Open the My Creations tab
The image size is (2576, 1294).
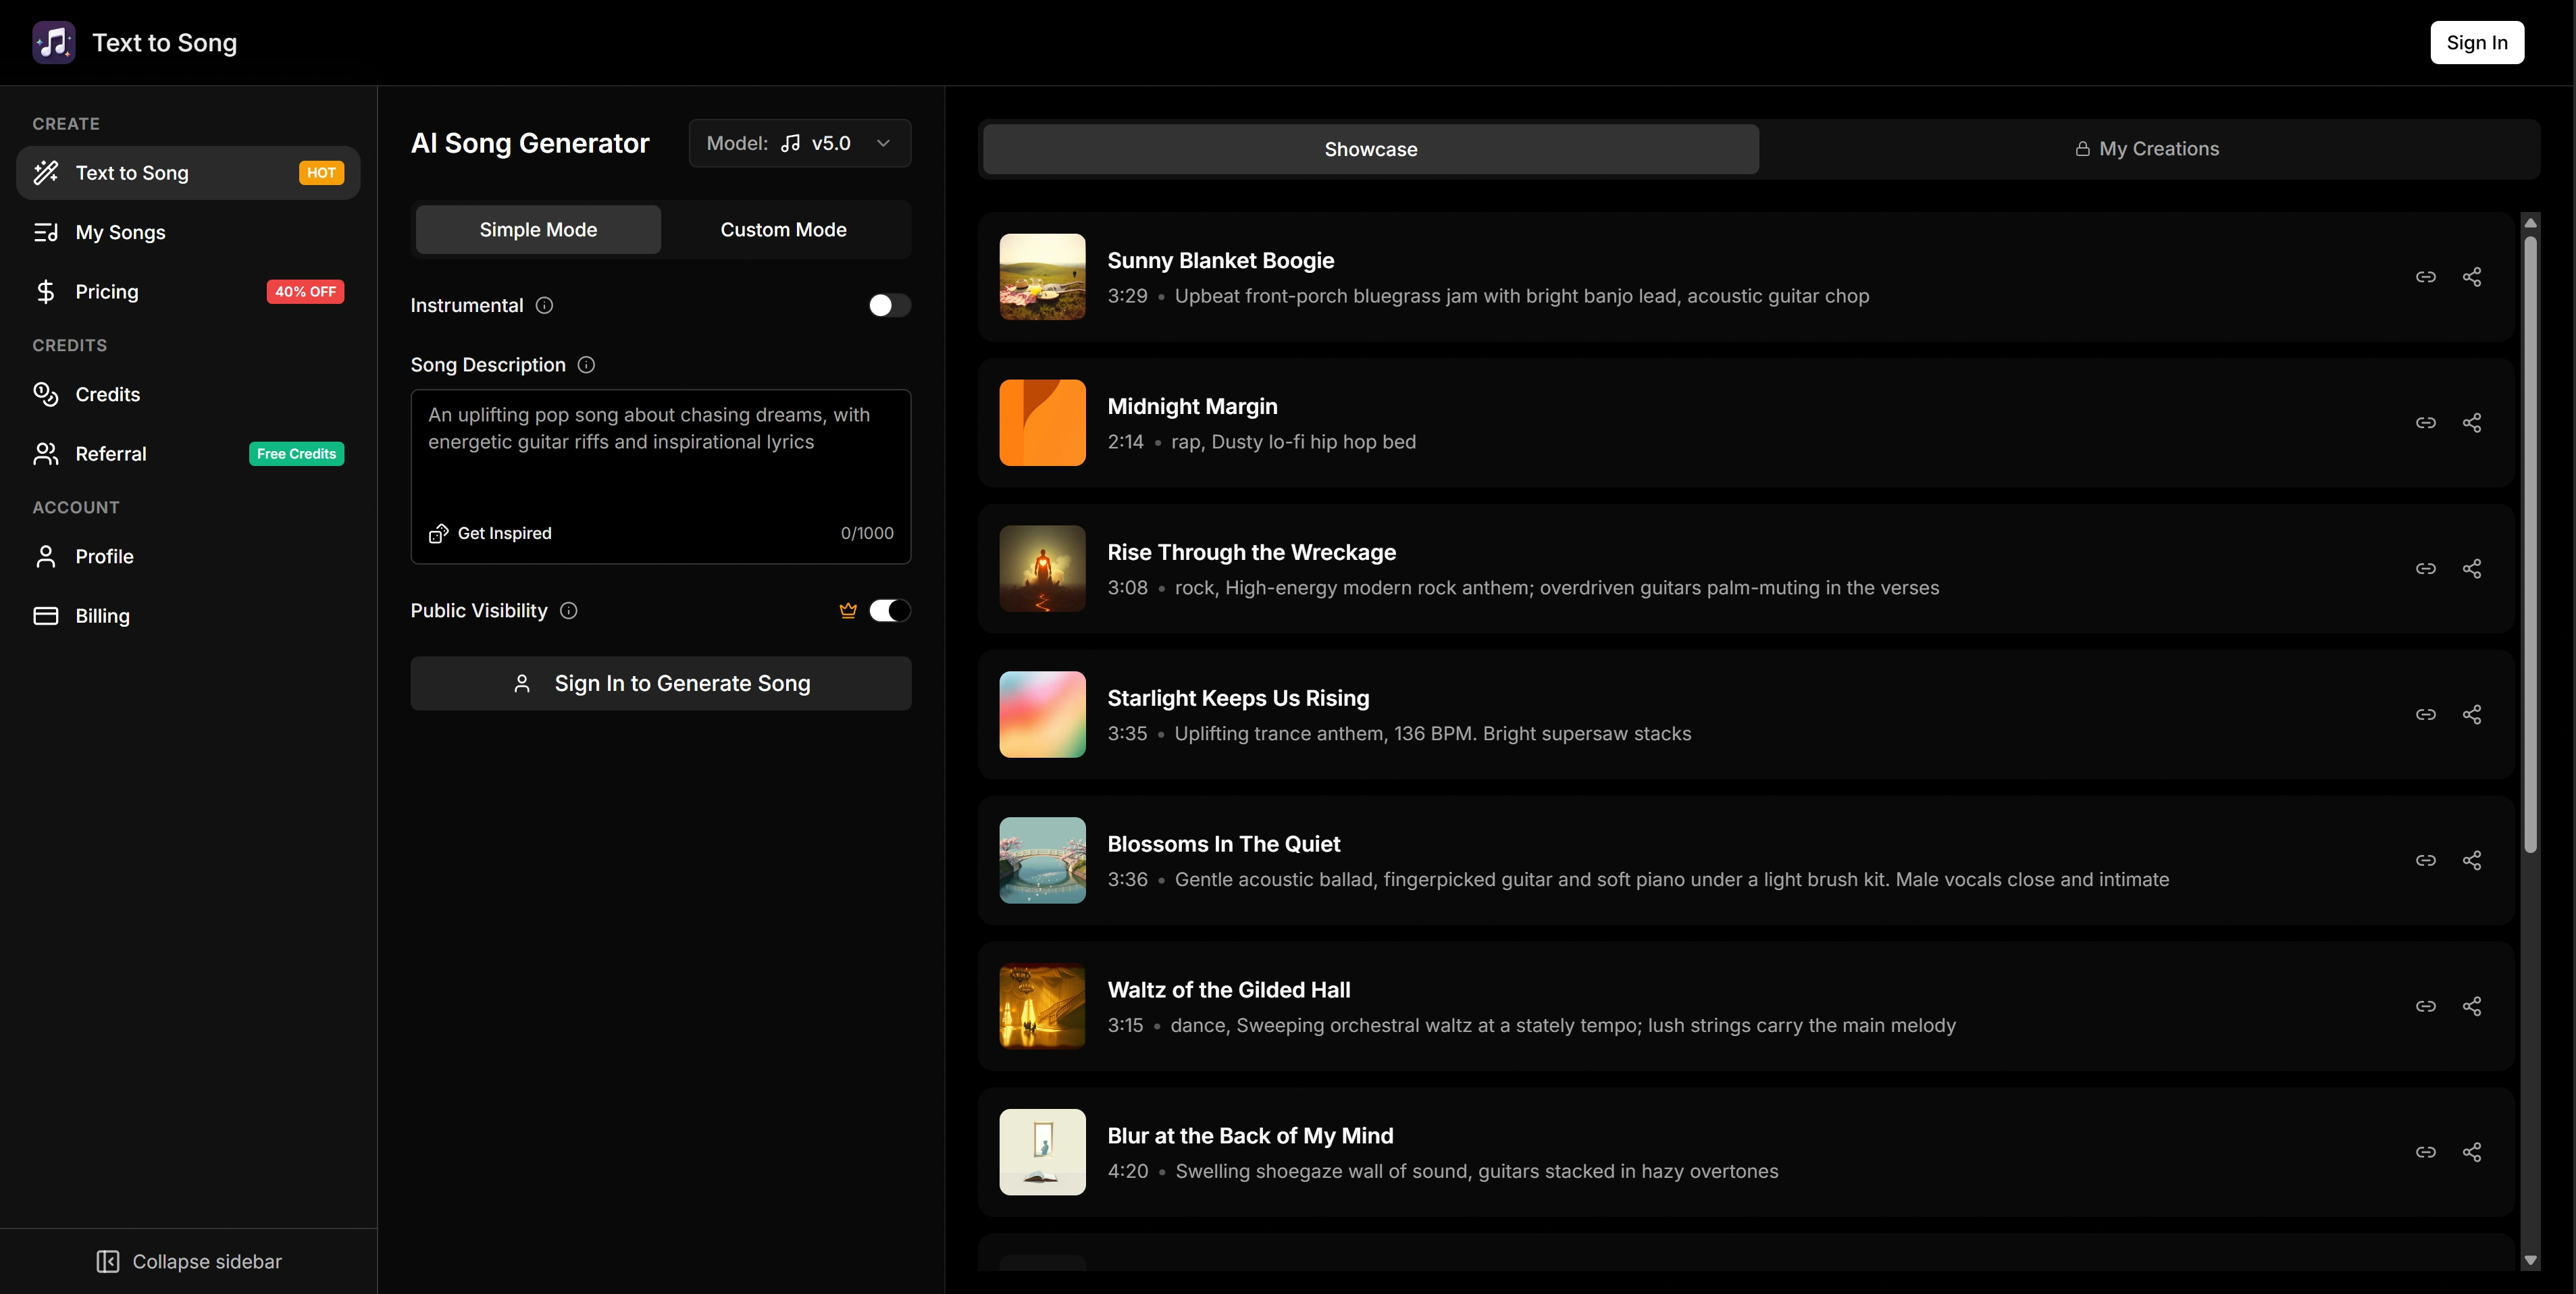2147,149
